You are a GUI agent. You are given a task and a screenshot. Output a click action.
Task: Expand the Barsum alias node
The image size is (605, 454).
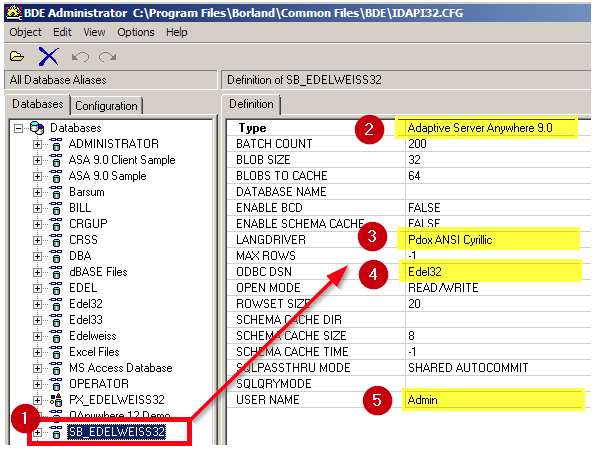click(37, 192)
